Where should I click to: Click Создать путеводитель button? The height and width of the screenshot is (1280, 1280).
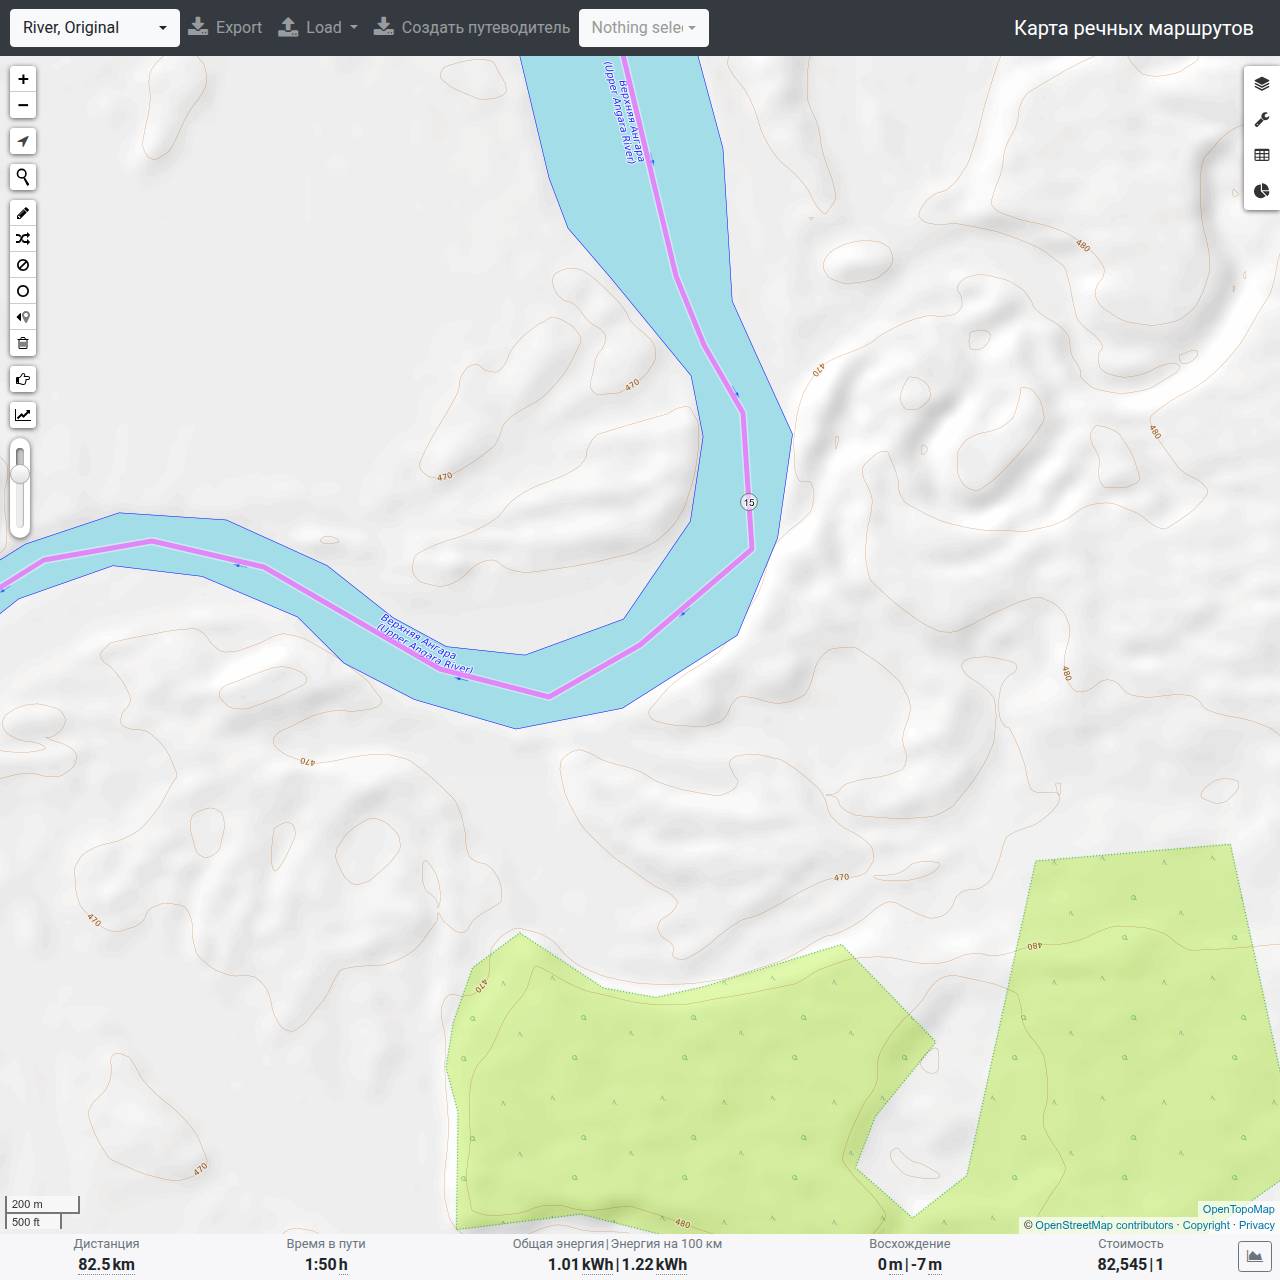pyautogui.click(x=471, y=28)
